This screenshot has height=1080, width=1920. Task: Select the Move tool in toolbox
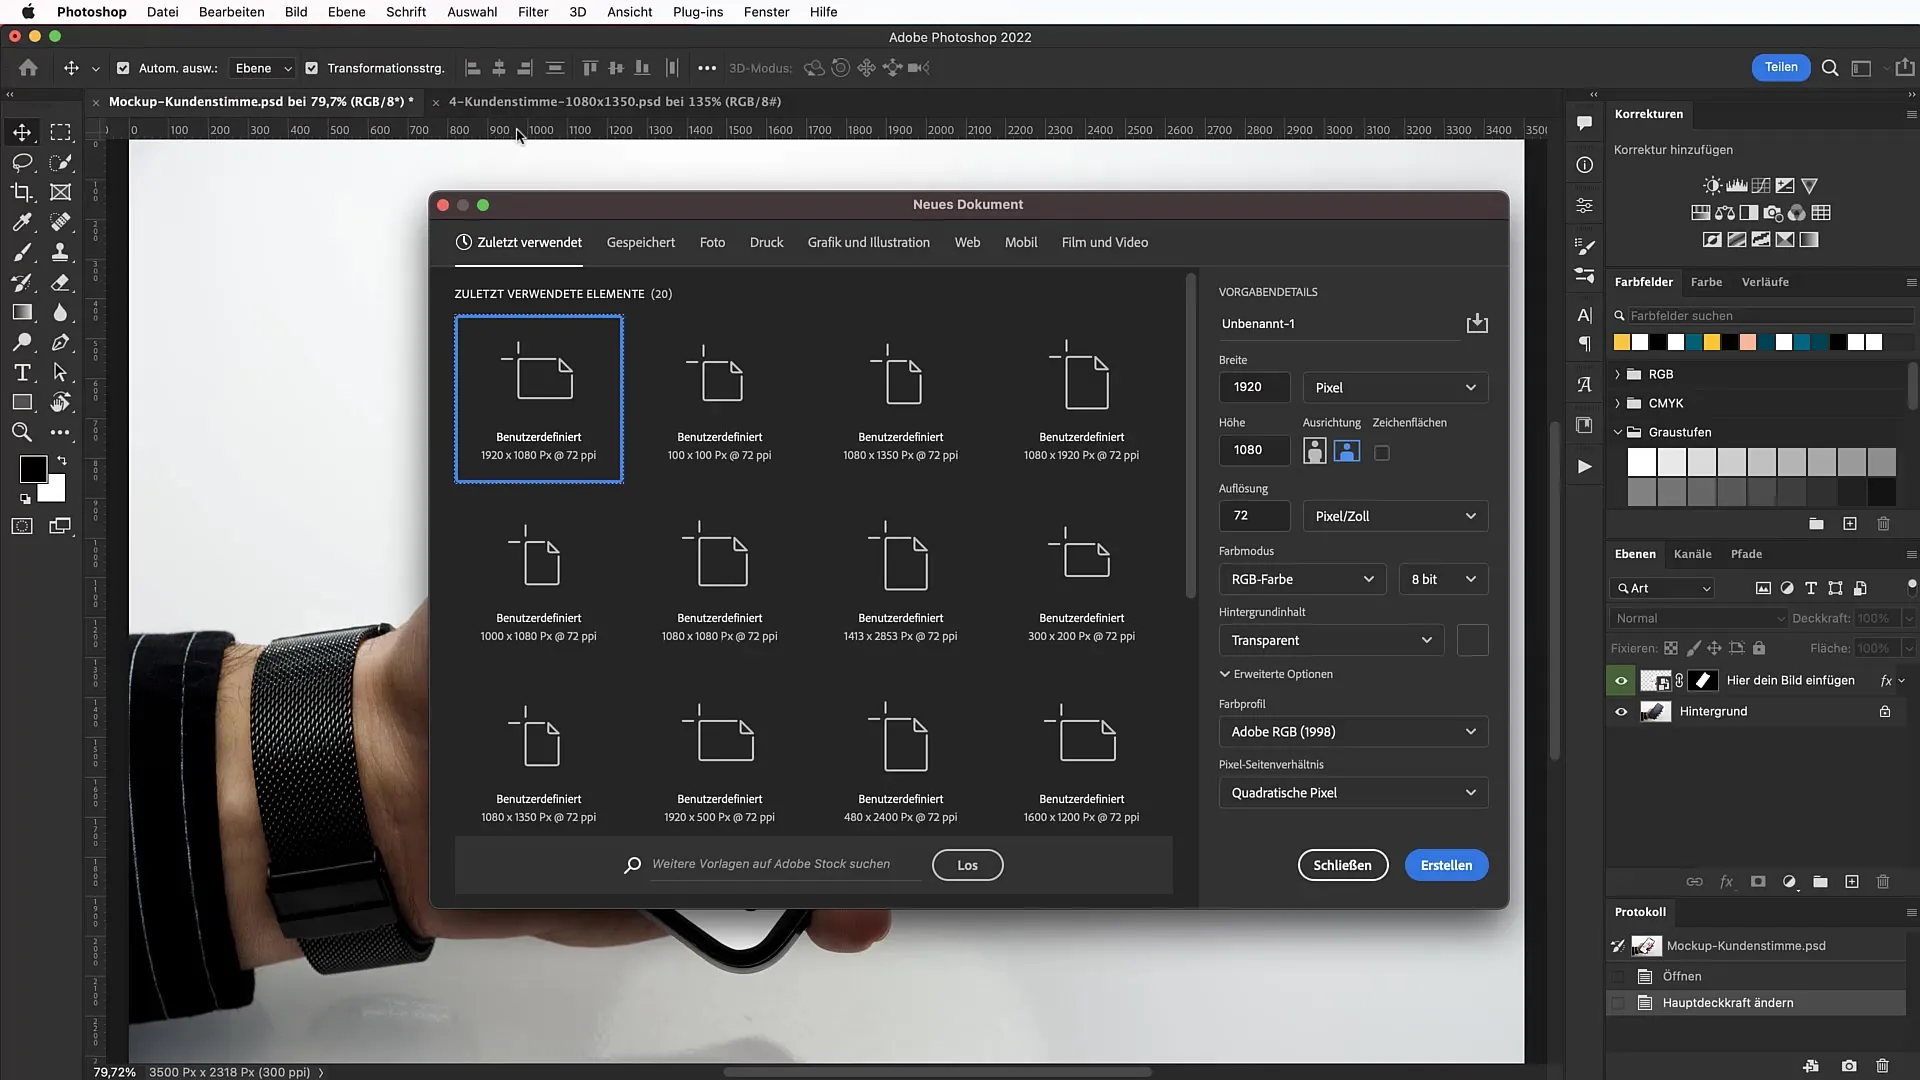pyautogui.click(x=22, y=132)
